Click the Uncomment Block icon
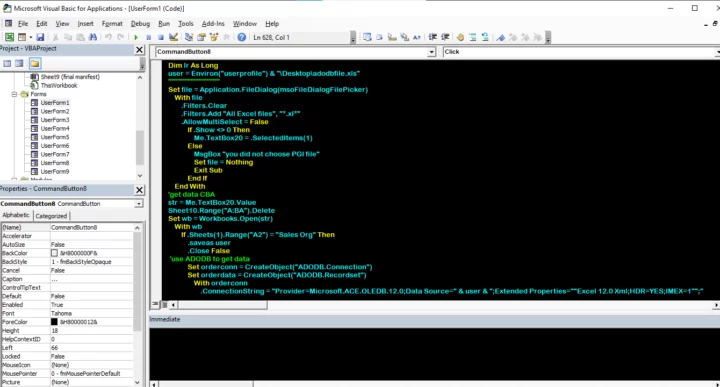The image size is (720, 387). [485, 37]
